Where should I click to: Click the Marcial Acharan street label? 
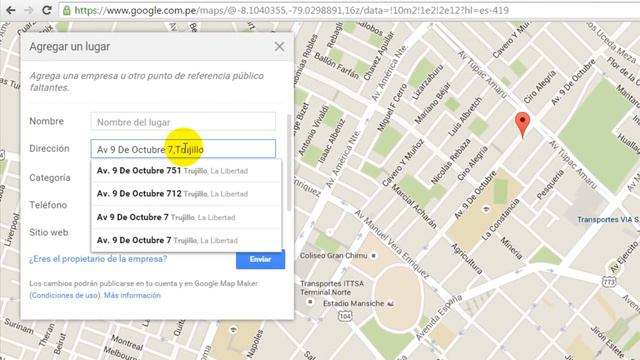pos(414,206)
